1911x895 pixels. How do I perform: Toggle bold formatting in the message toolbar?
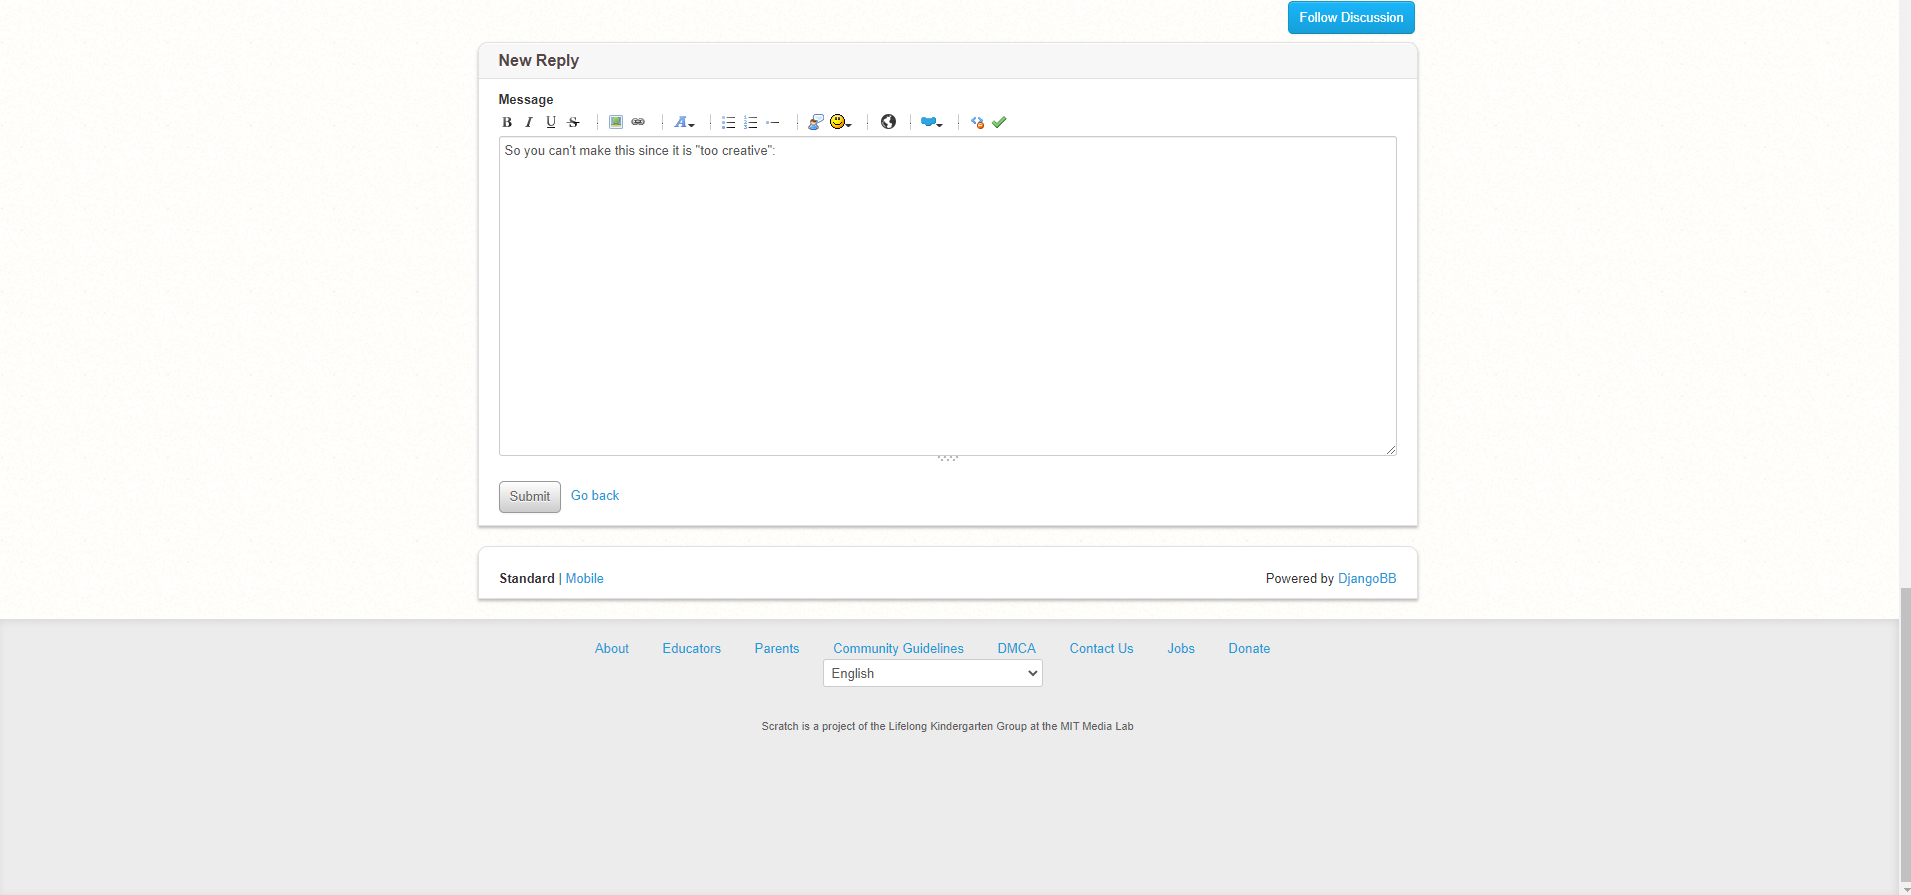[507, 122]
